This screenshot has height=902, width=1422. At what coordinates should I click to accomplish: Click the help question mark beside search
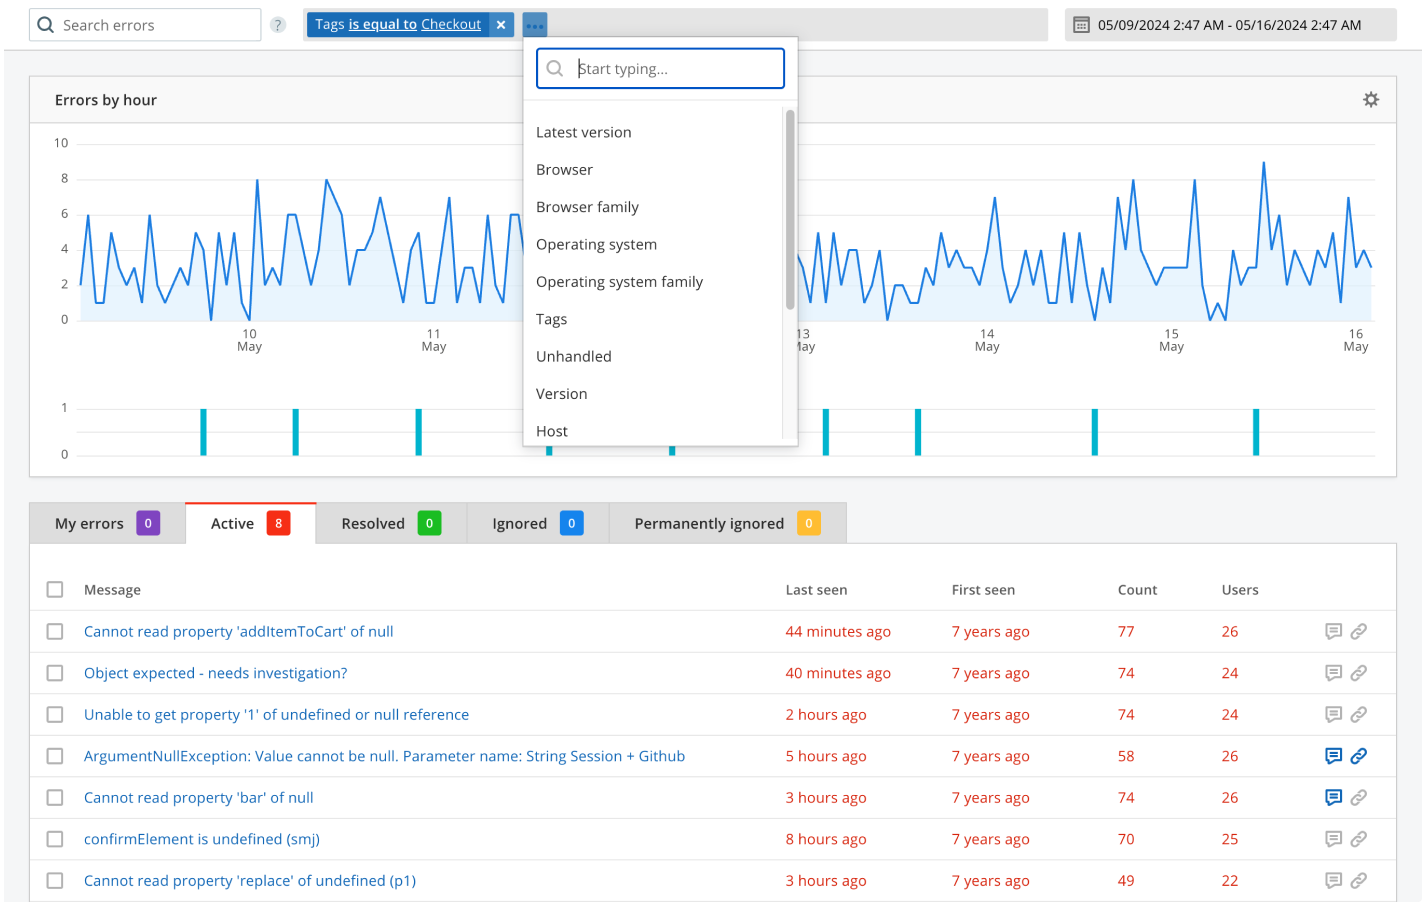277,24
